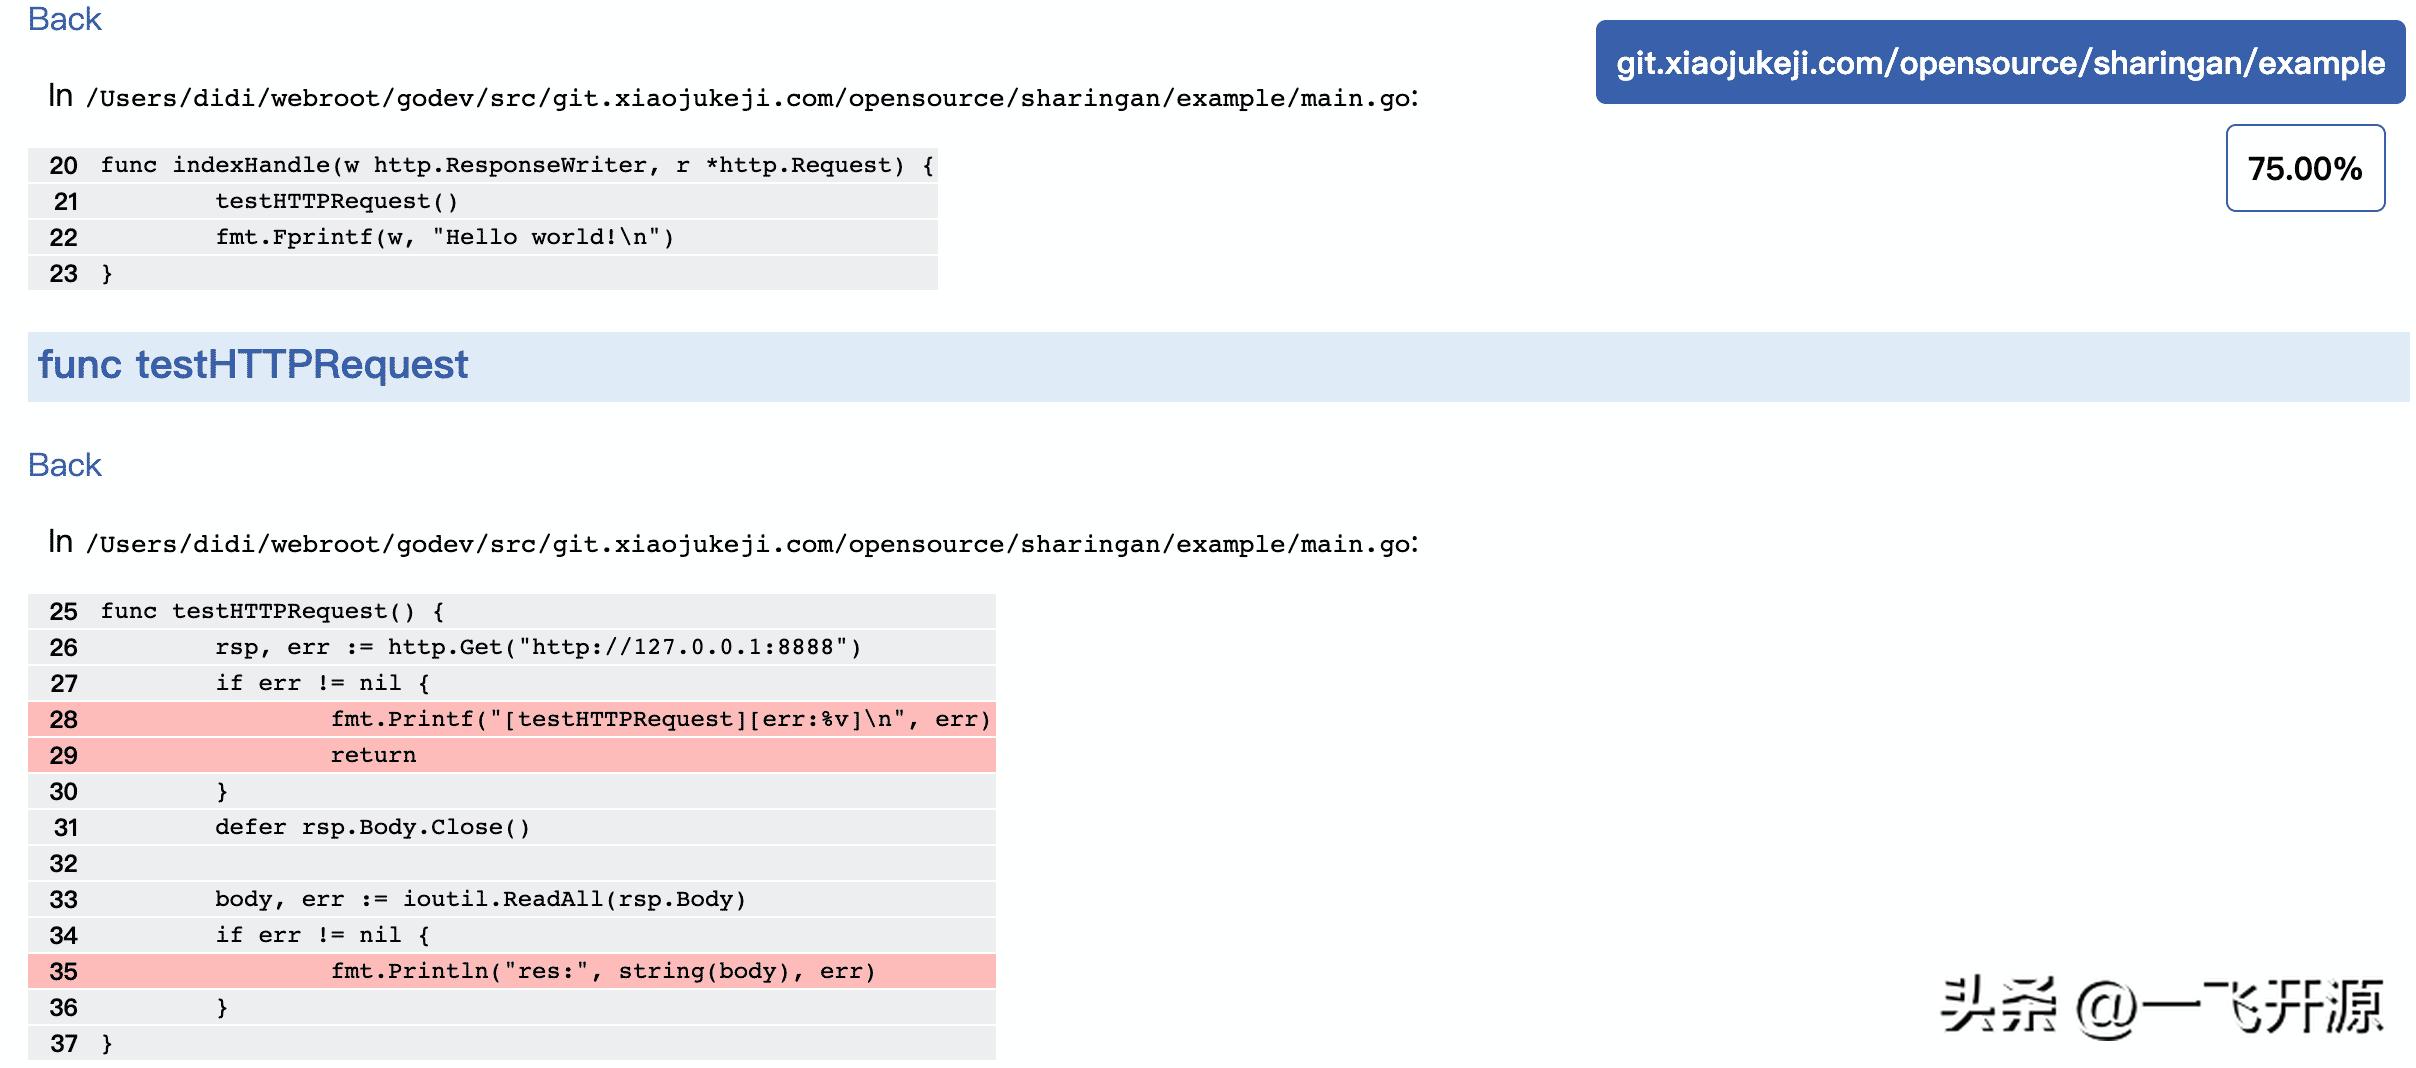
Task: Select line number 25 in the gutter
Action: tap(63, 611)
